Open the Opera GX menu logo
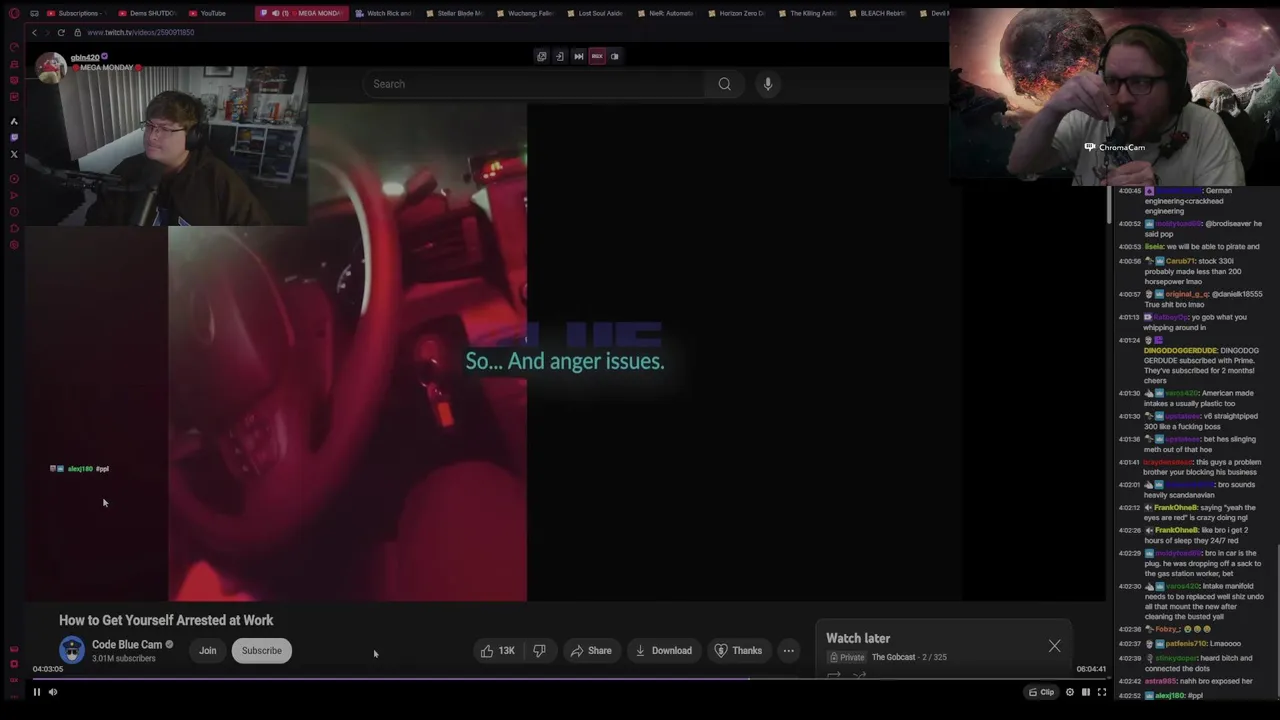 [x=14, y=13]
